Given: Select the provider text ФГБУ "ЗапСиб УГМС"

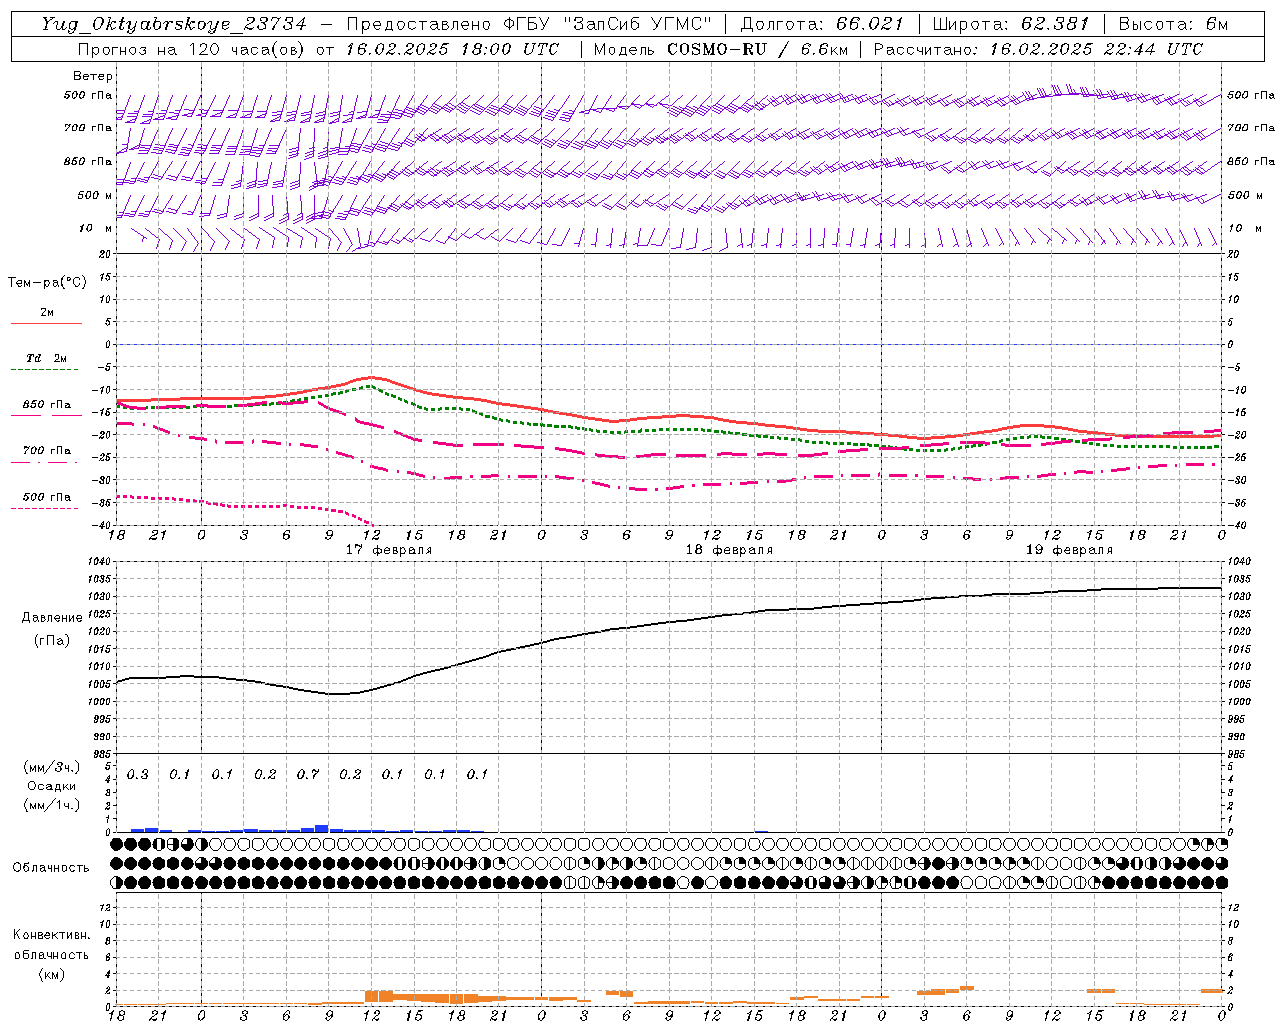Looking at the screenshot, I should pos(610,24).
